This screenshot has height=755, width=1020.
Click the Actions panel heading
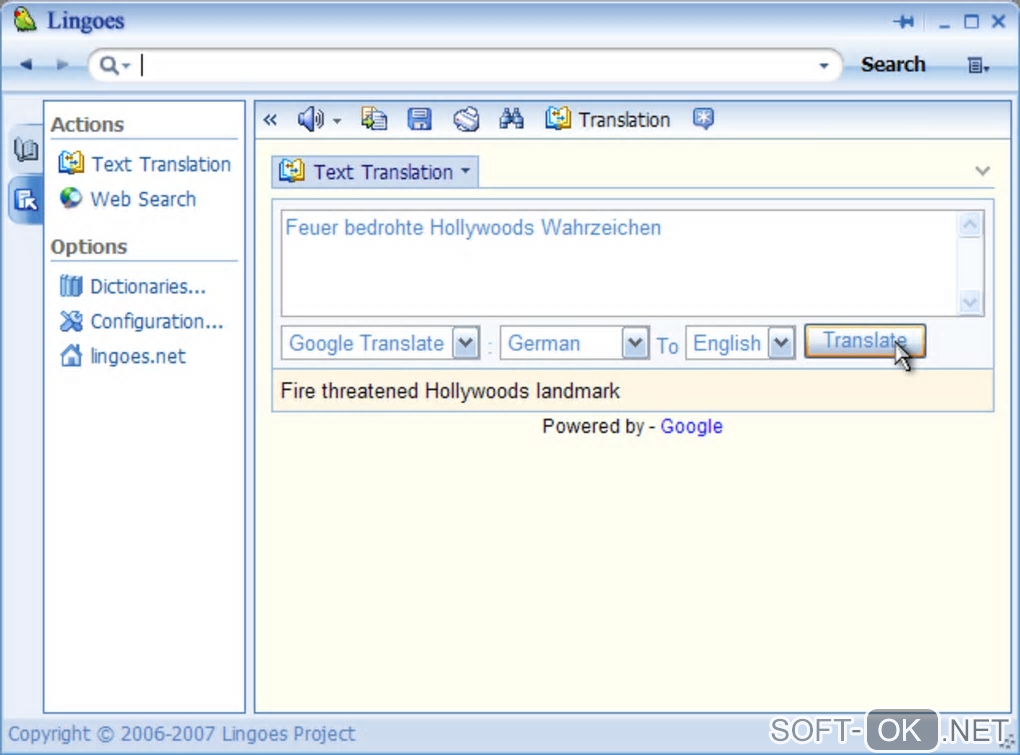tap(87, 124)
